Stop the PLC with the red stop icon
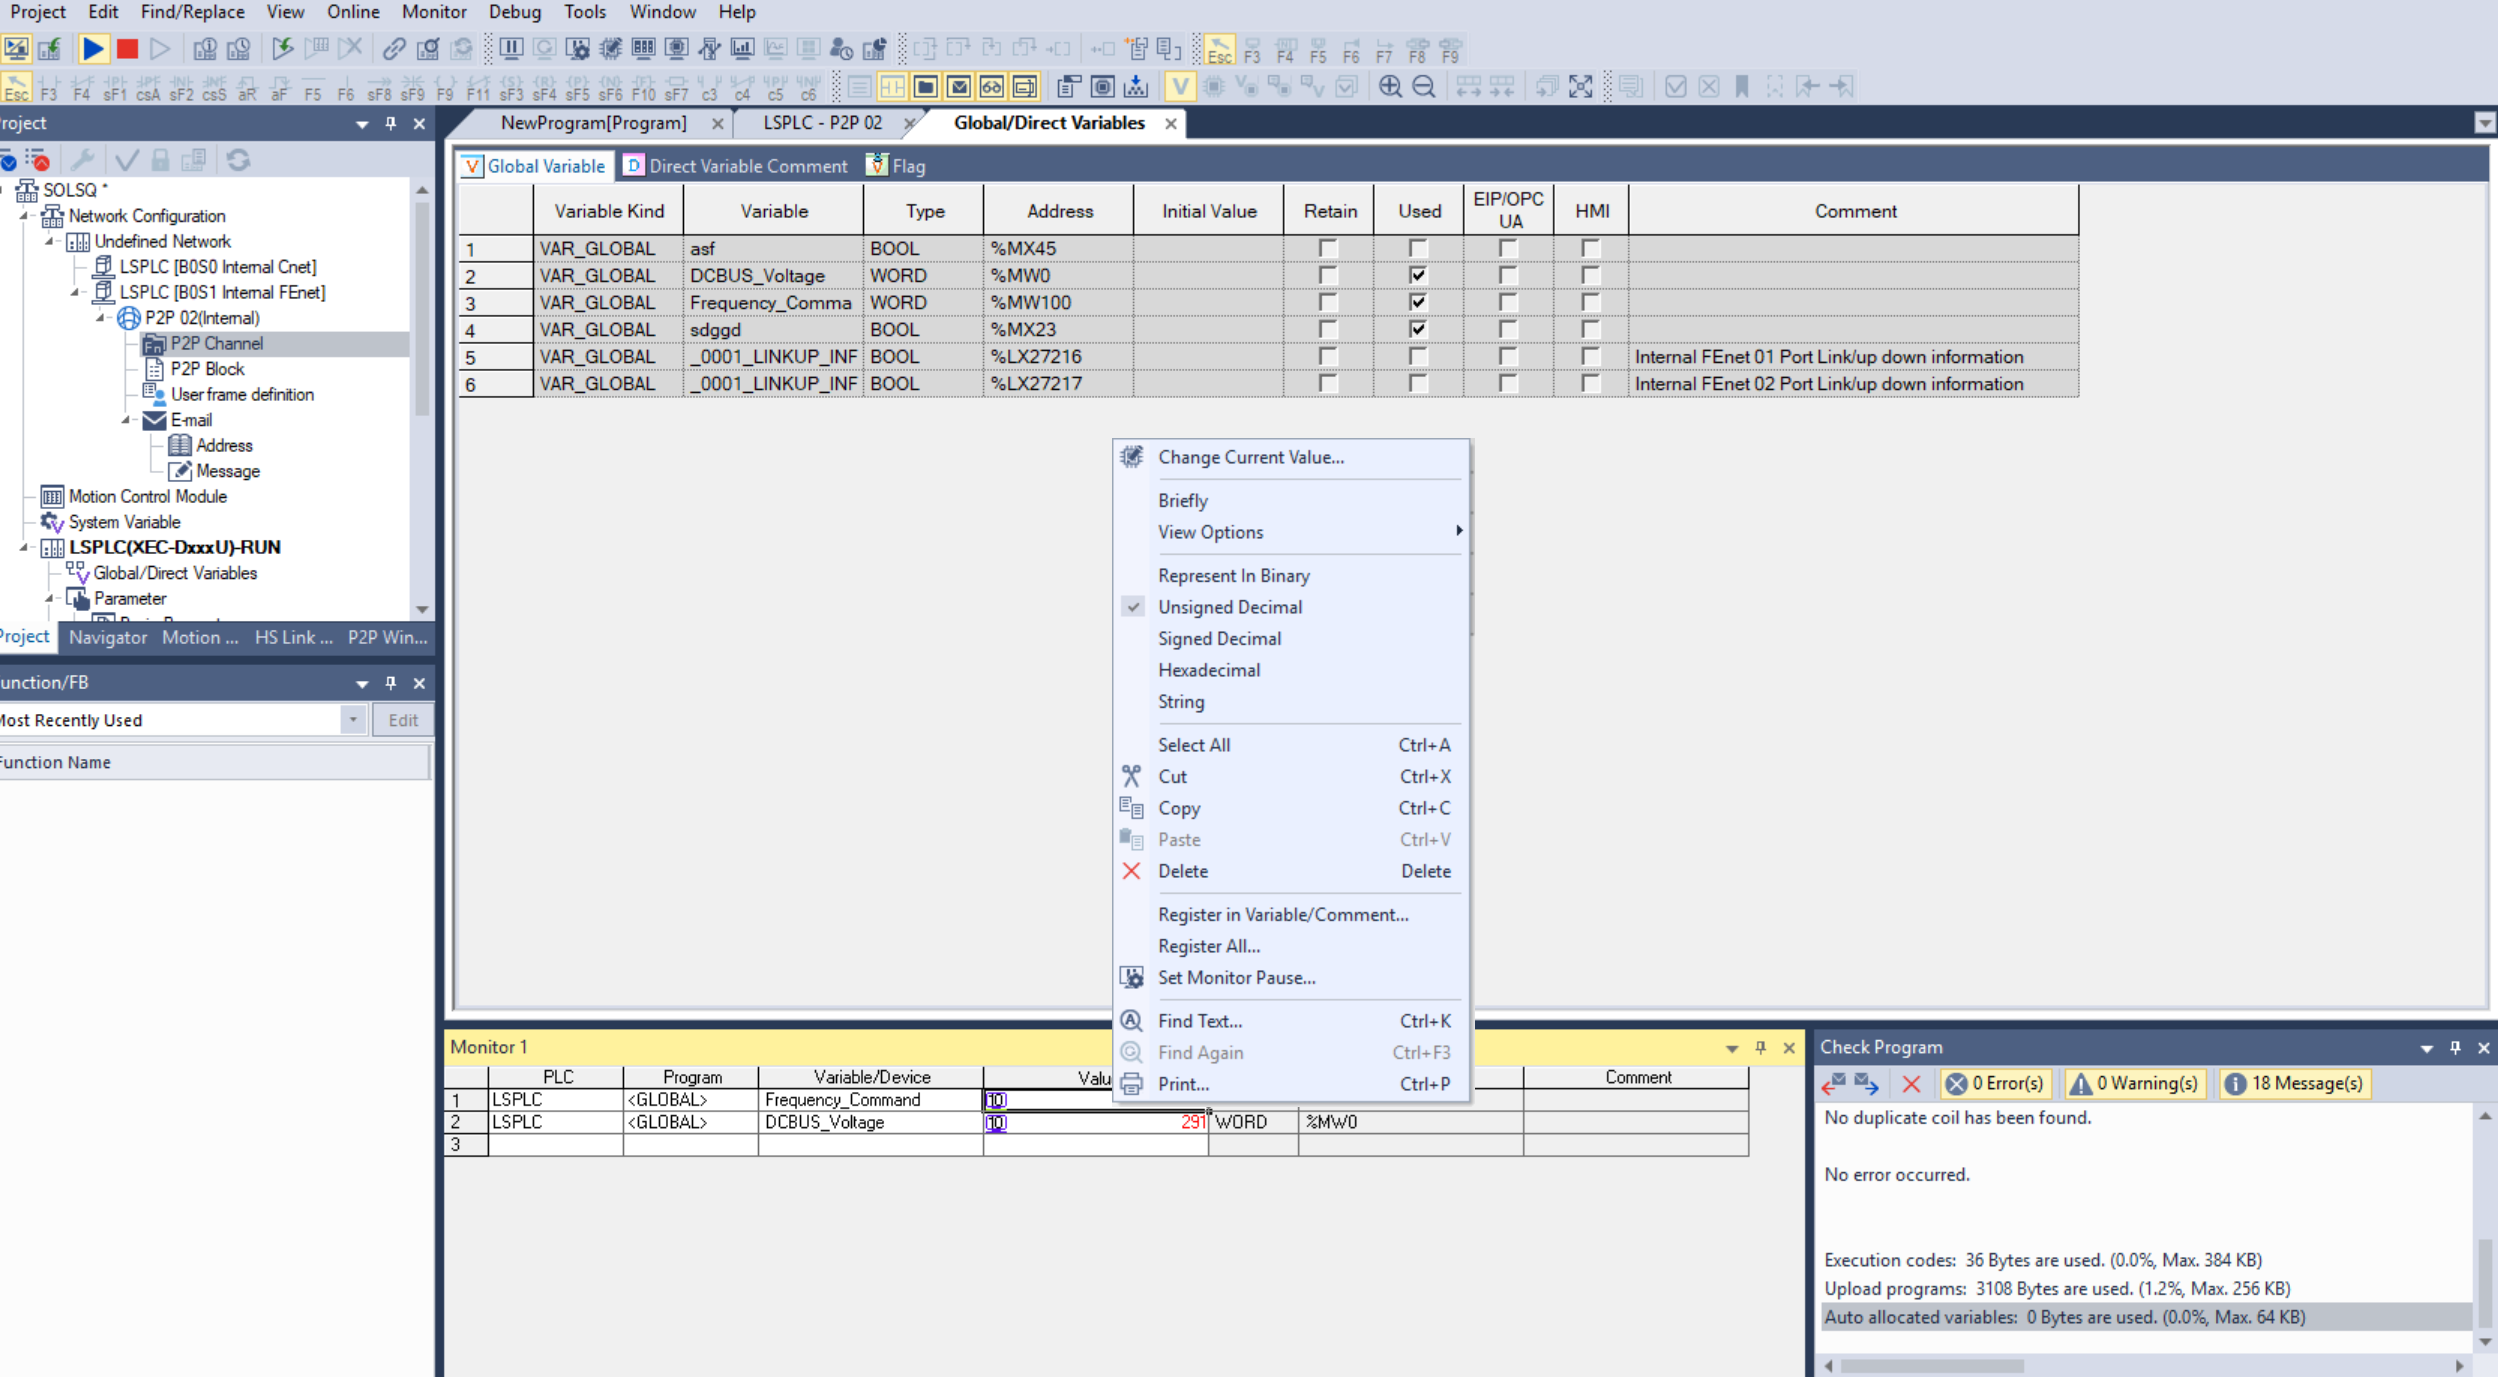2498x1377 pixels. pyautogui.click(x=126, y=48)
